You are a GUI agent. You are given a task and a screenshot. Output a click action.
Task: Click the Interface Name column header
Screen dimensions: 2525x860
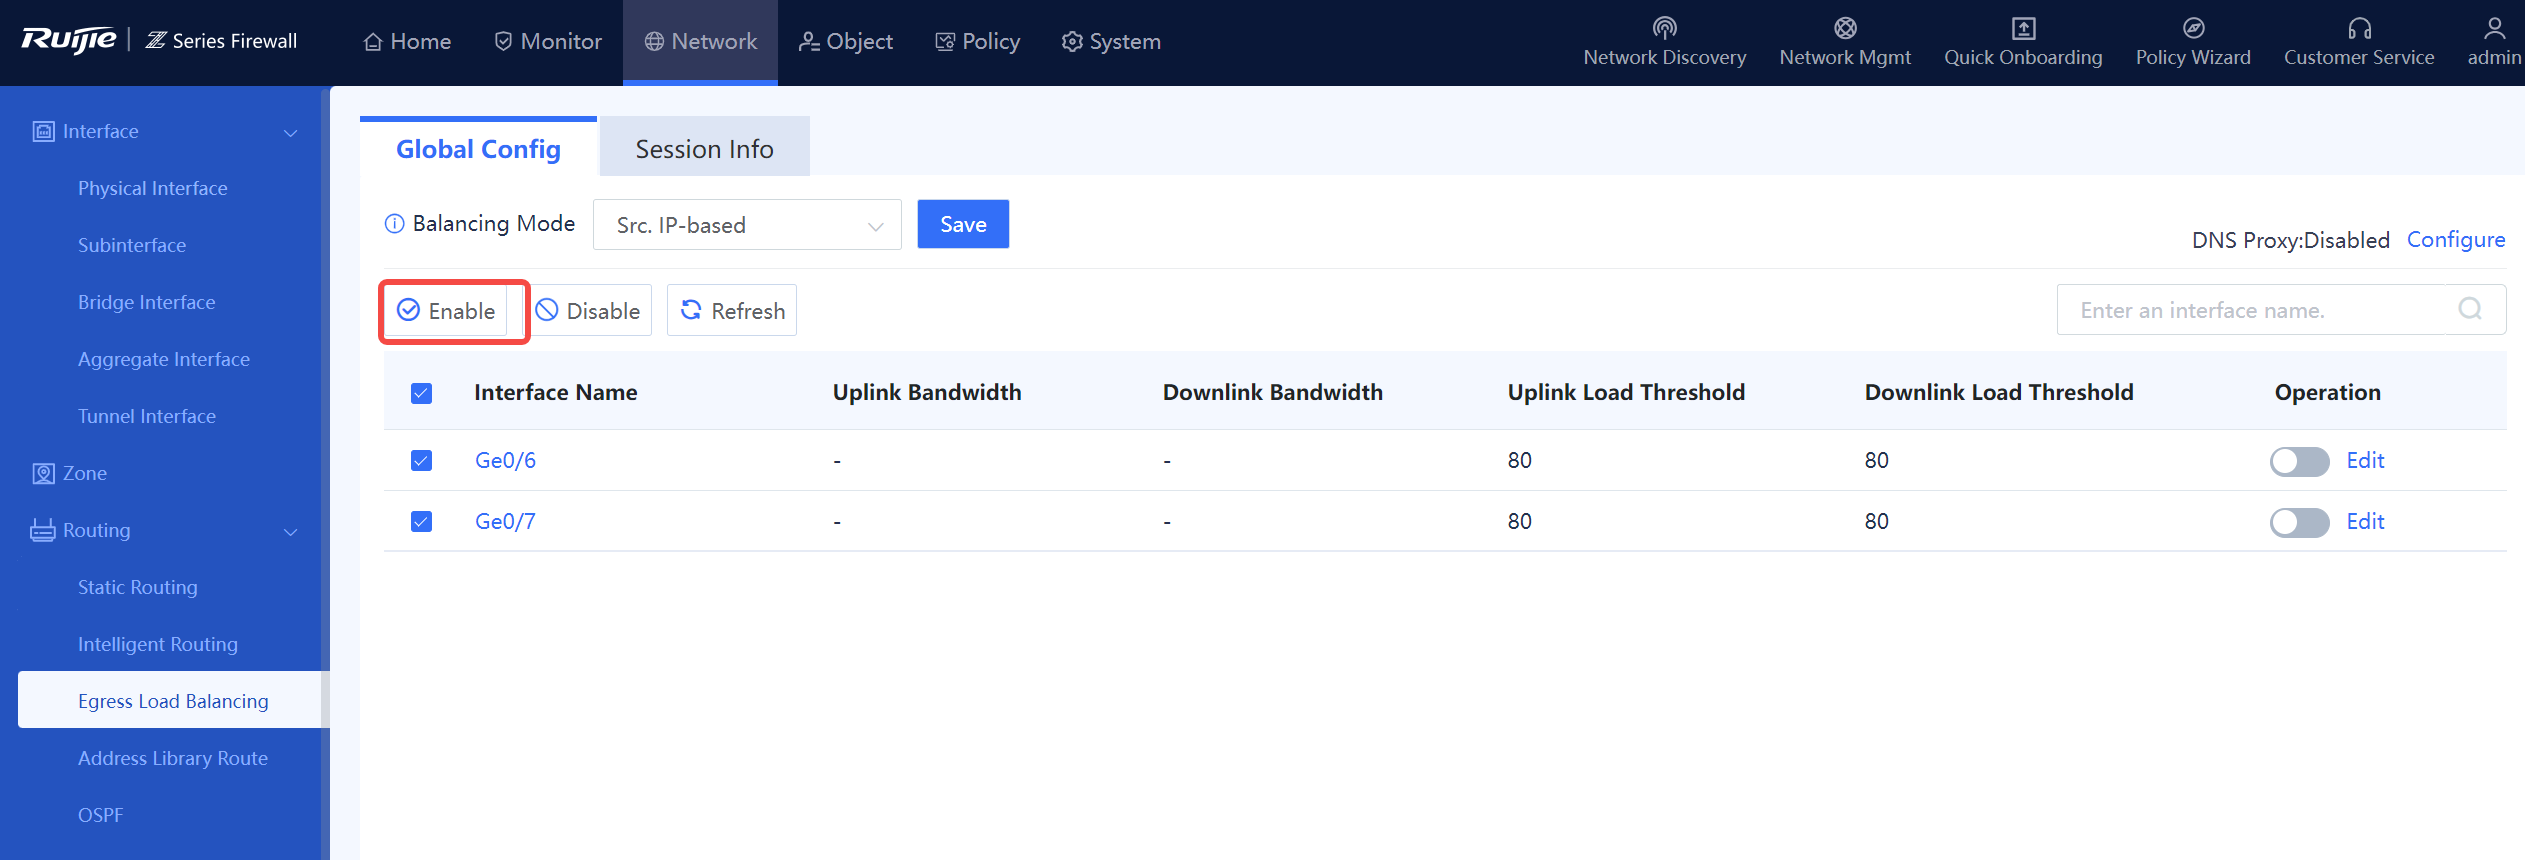pos(555,392)
